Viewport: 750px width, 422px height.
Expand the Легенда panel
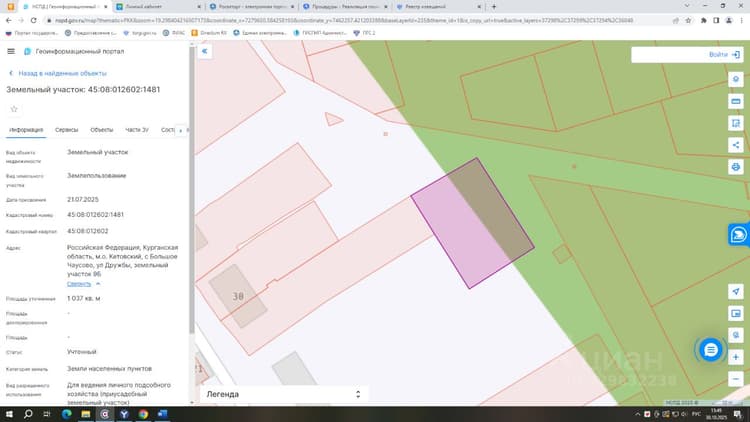(x=284, y=394)
